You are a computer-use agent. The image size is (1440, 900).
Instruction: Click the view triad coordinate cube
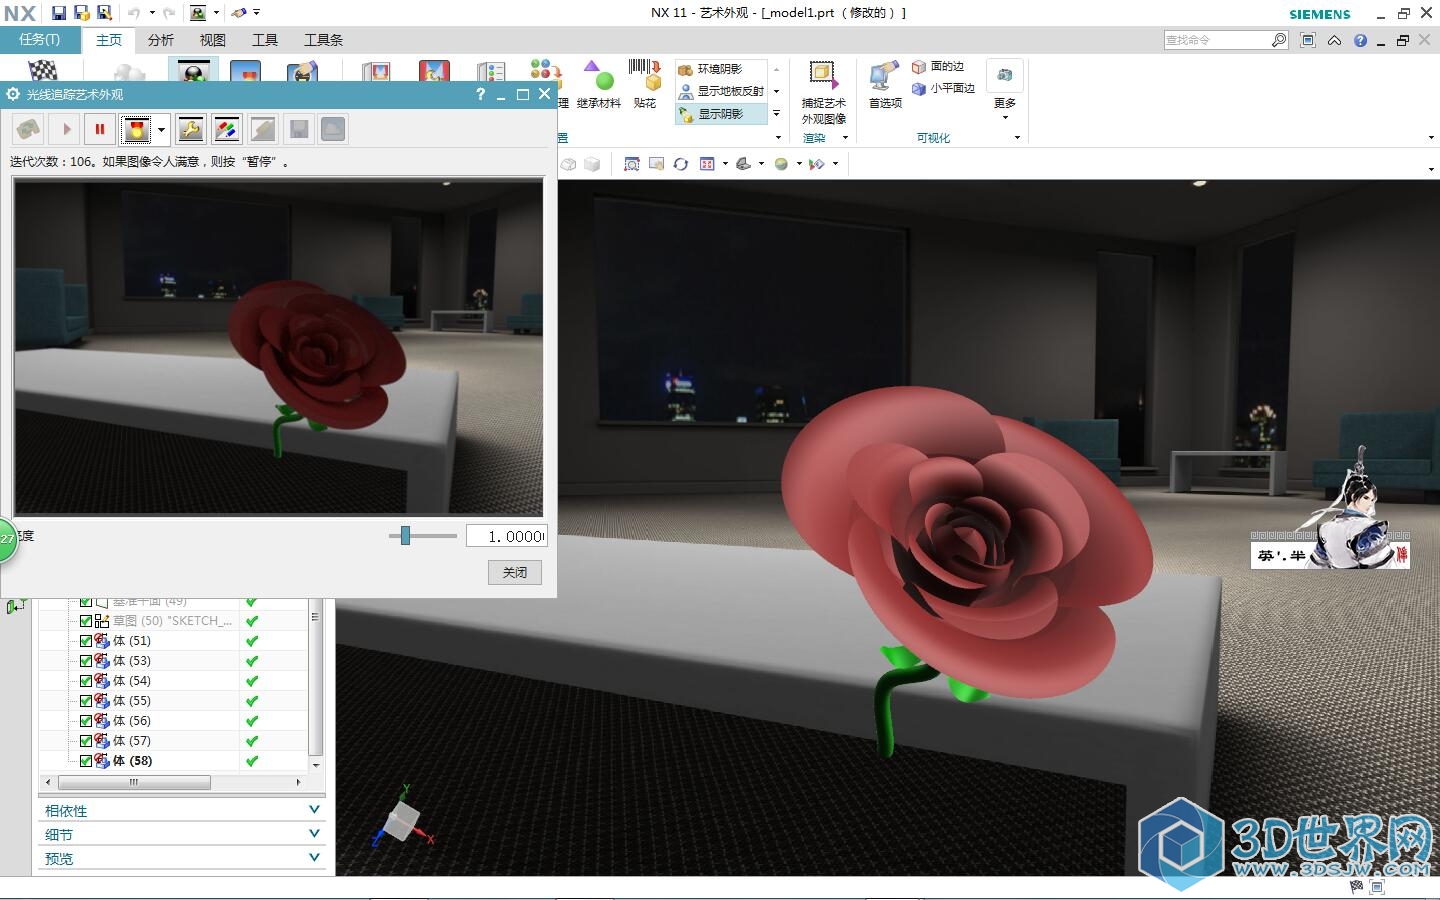tap(403, 821)
